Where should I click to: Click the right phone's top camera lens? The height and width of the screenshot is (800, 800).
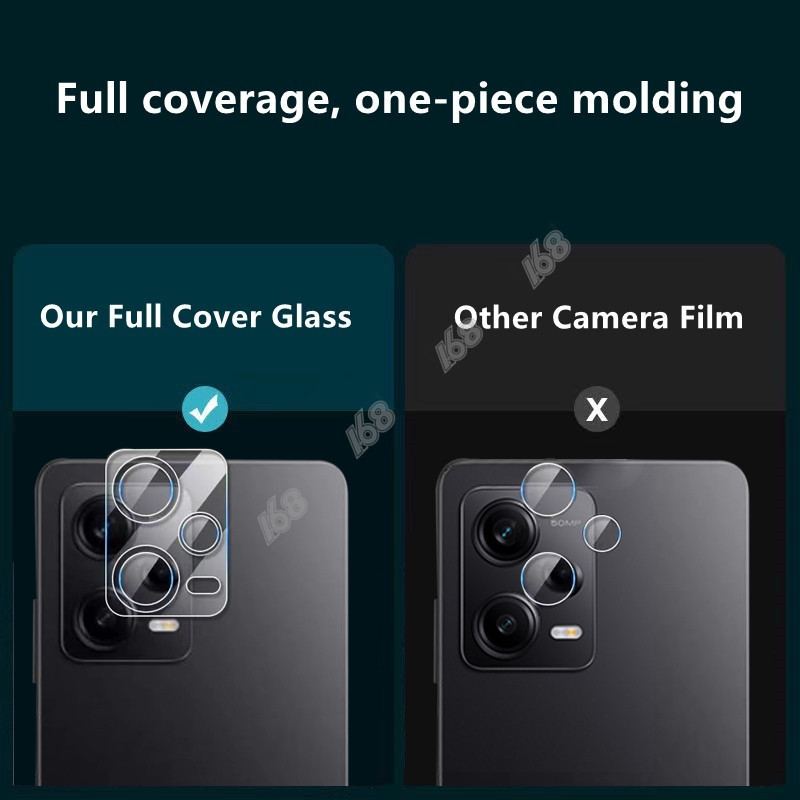[505, 532]
